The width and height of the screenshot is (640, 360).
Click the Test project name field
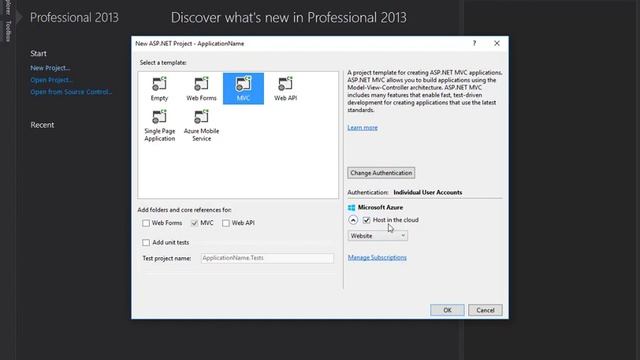[x=267, y=258]
